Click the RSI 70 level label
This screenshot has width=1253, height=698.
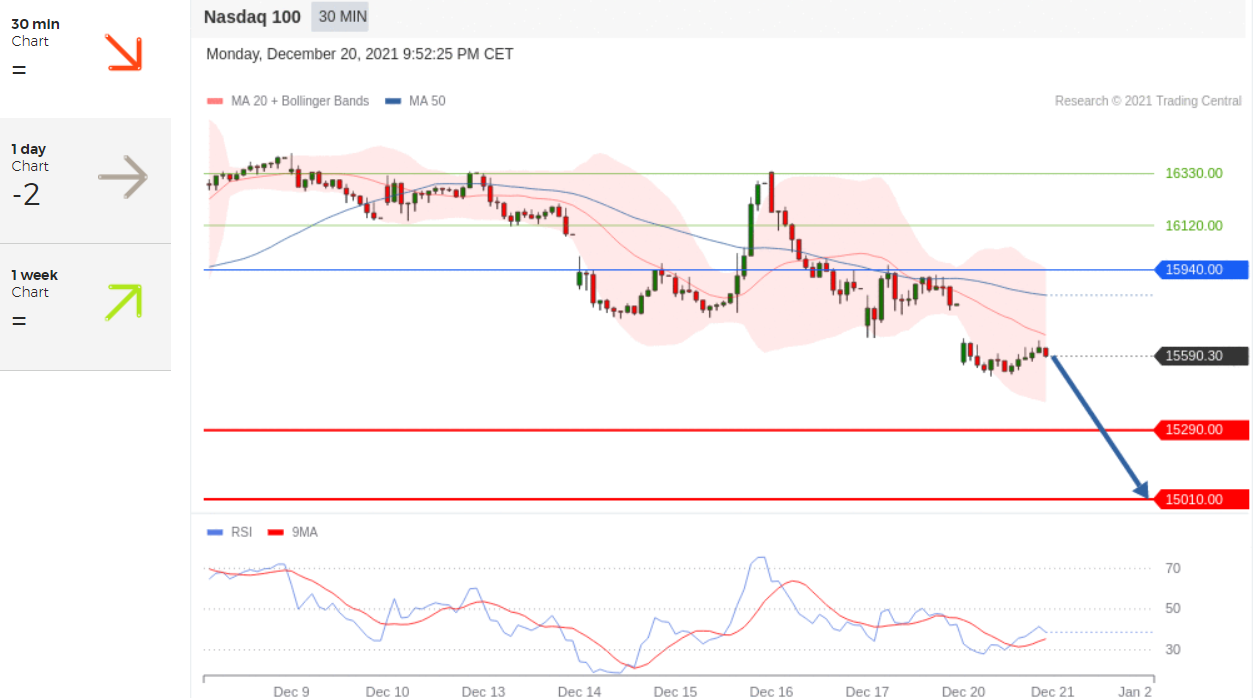point(1173,568)
